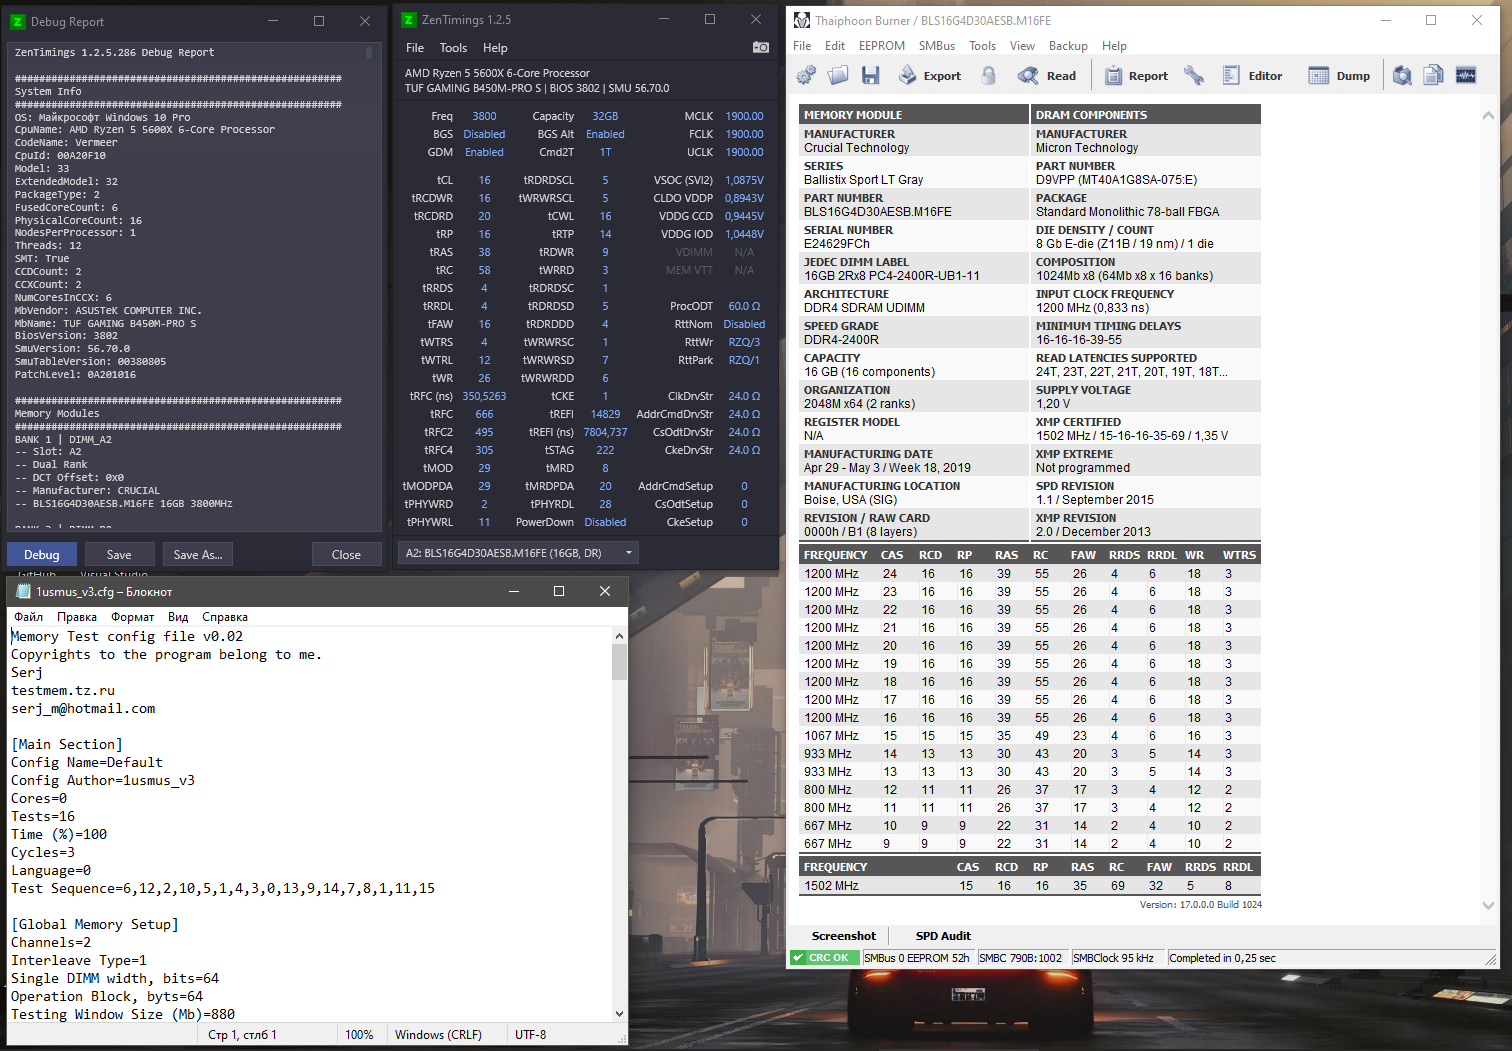
Task: Click the Notepad scrollbar up arrow
Action: [619, 636]
